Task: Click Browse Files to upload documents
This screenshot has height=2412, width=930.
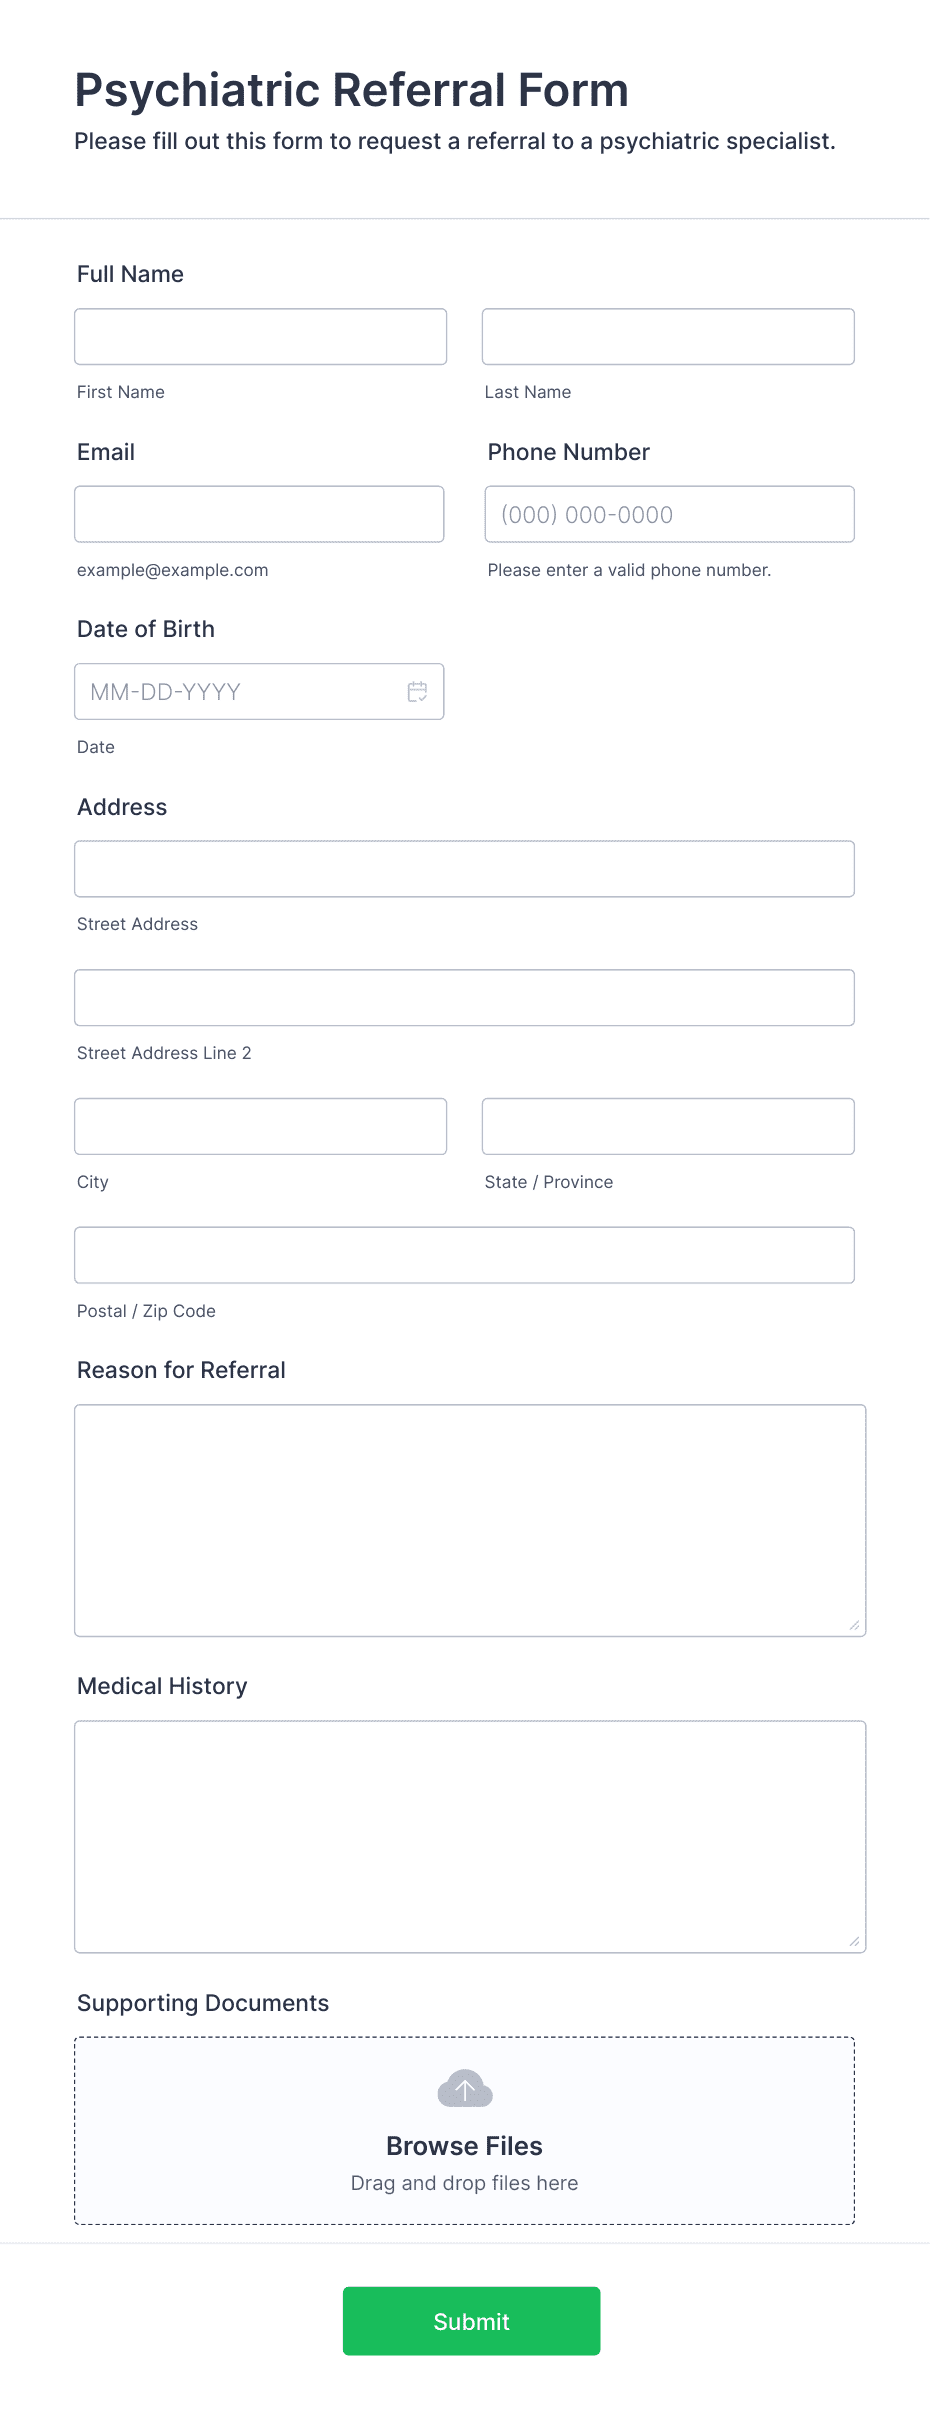Action: click(x=464, y=2146)
